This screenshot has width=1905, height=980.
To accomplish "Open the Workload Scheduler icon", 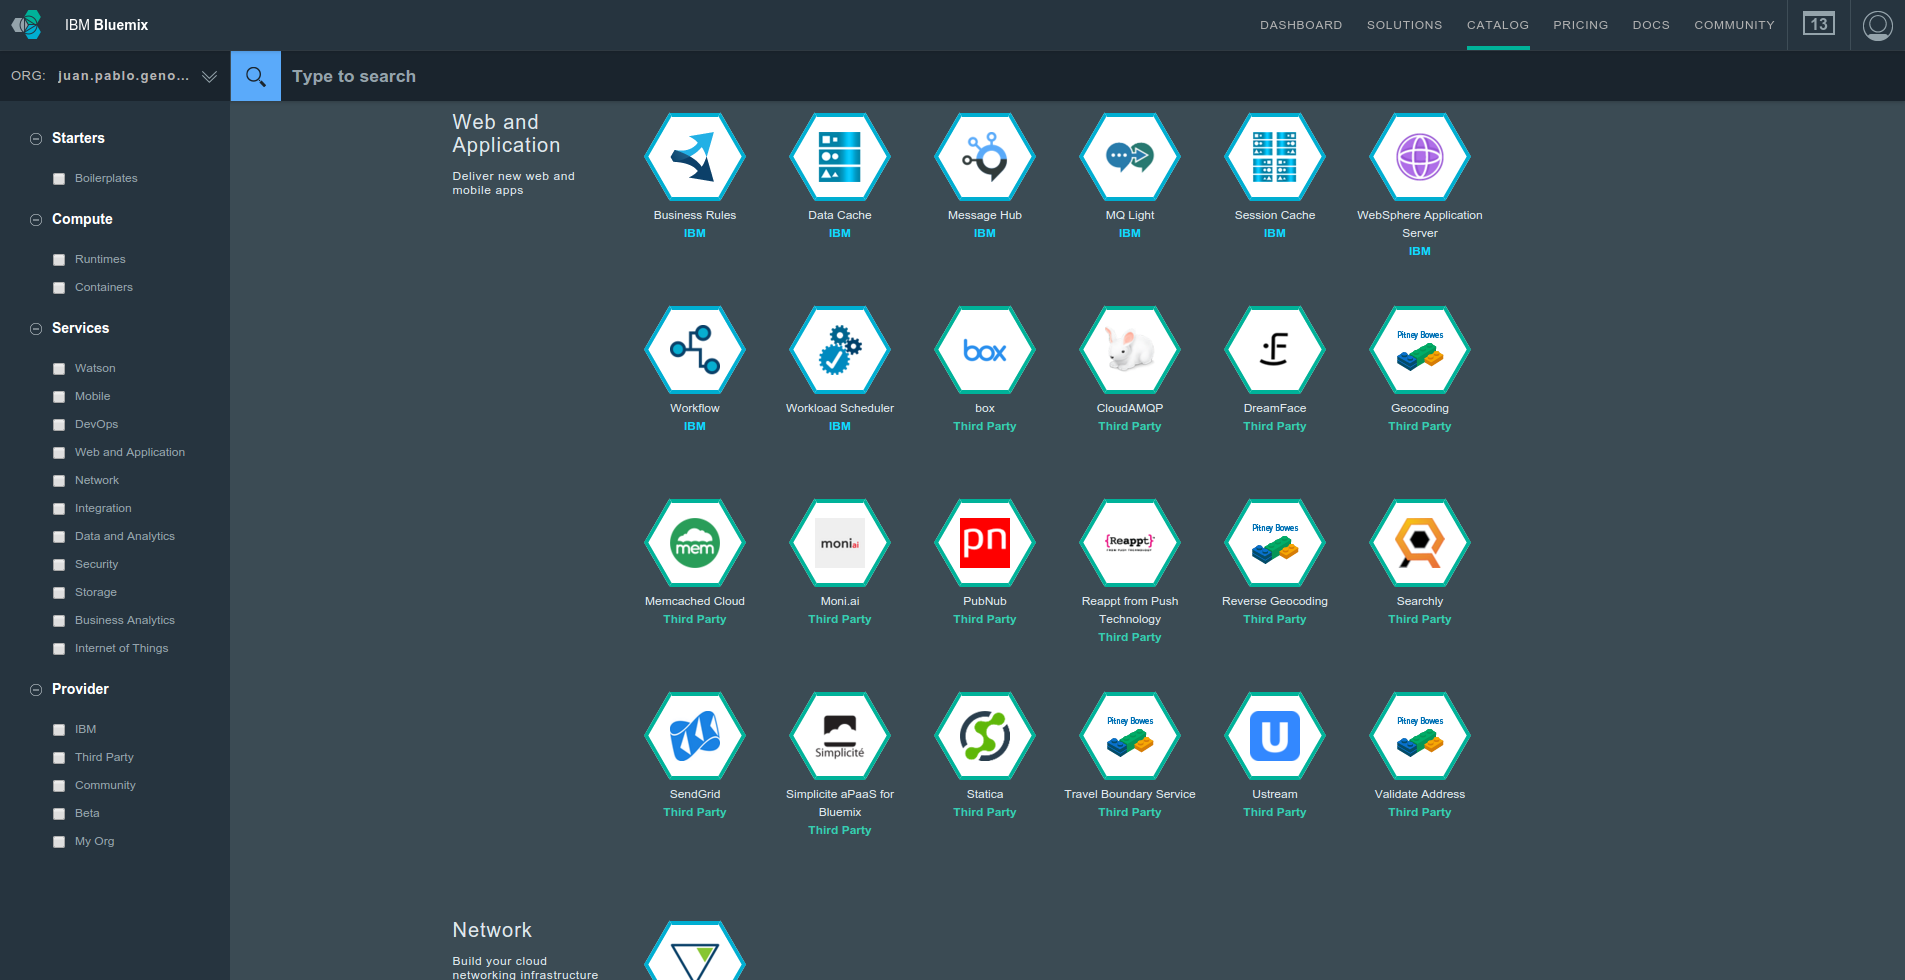I will 840,350.
